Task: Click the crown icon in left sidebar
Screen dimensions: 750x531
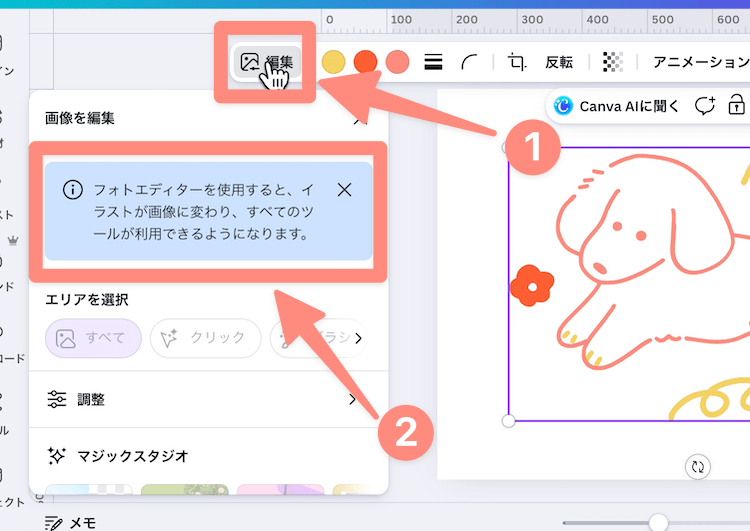Action: click(13, 240)
